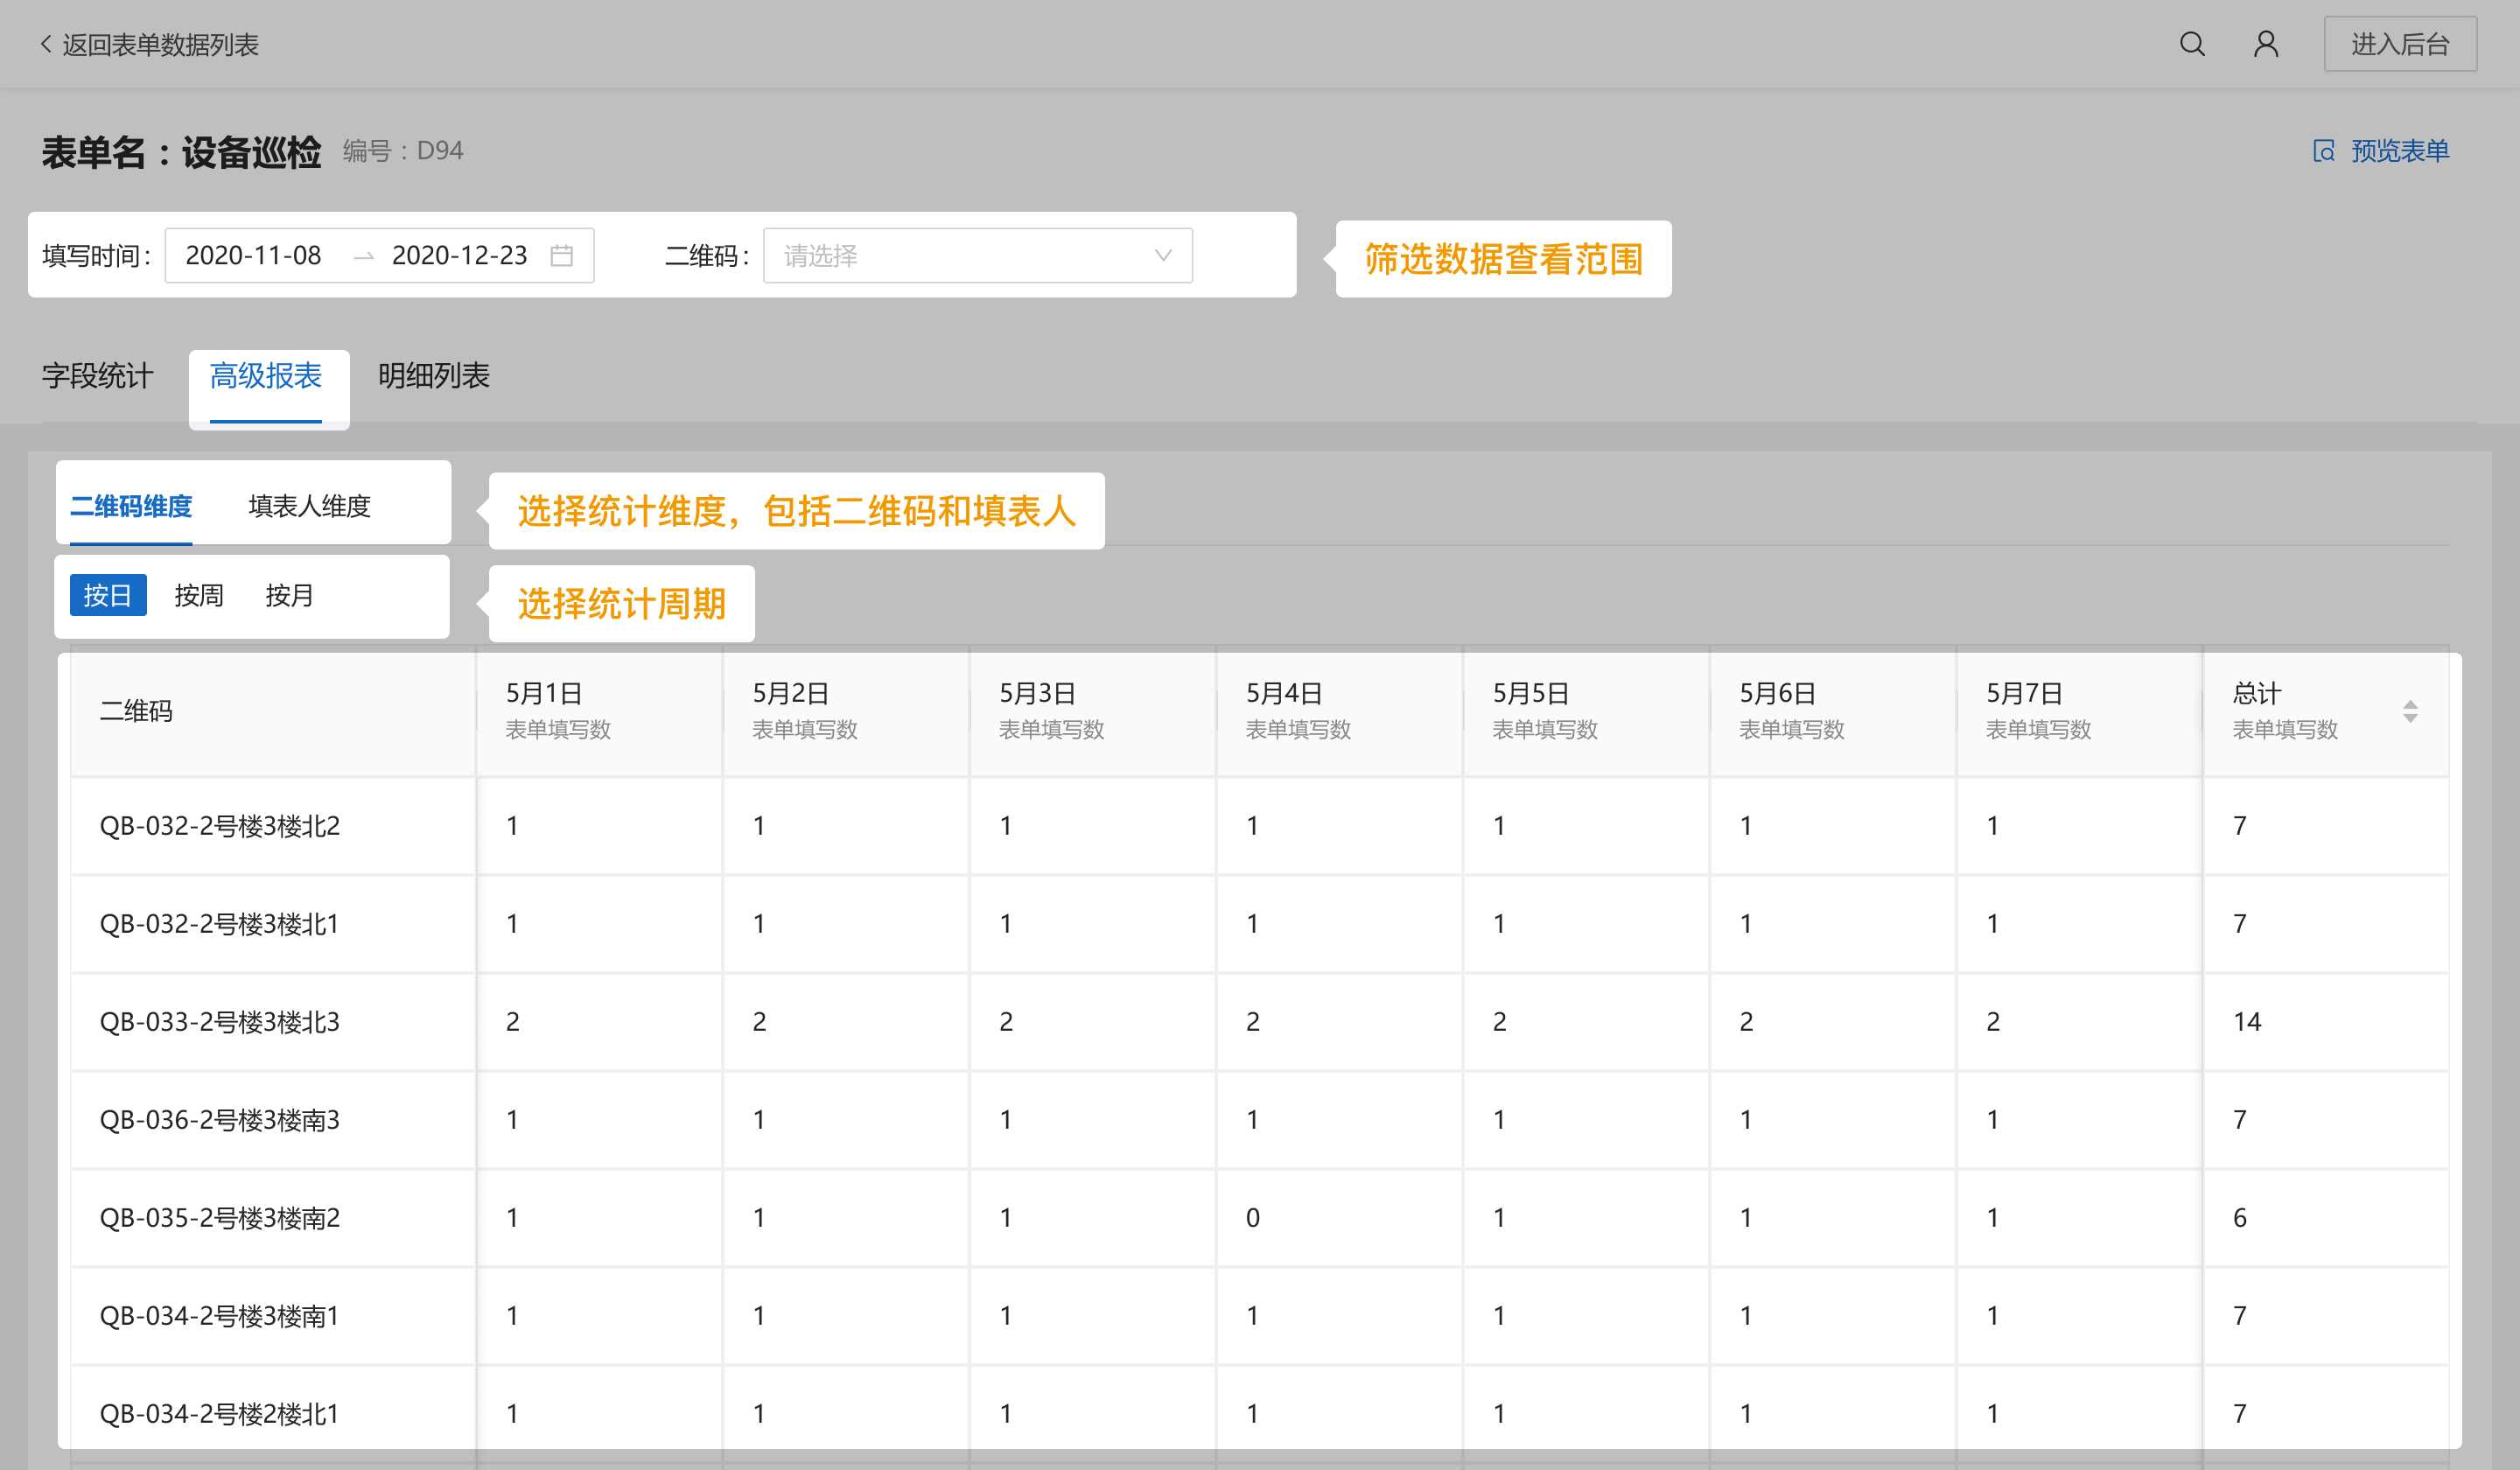
Task: Click the 总计 column header text
Action: [x=2257, y=693]
